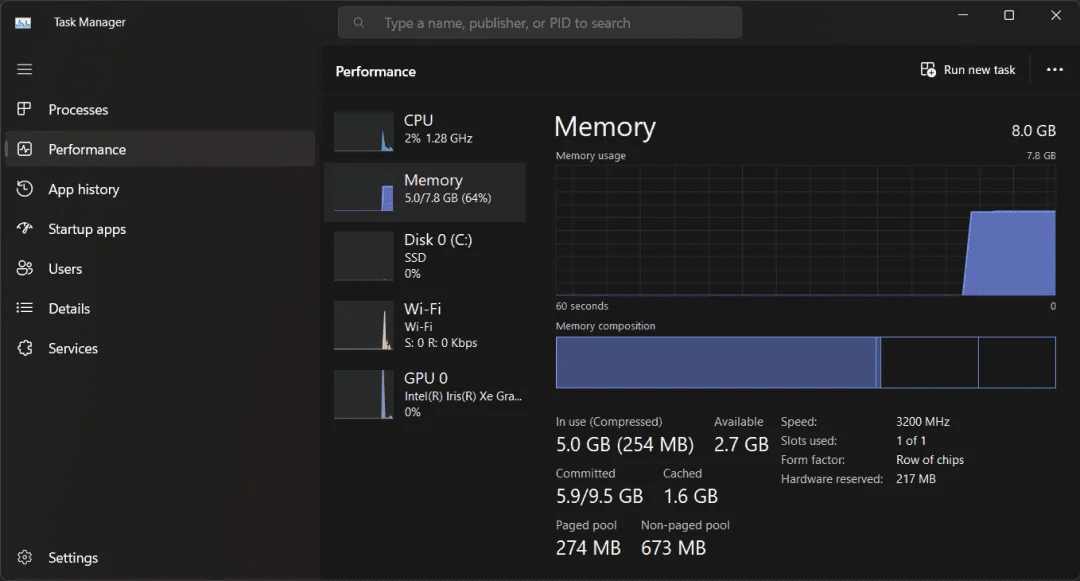Click the 274 MB Paged pool value
The image size is (1080, 581).
coord(588,548)
